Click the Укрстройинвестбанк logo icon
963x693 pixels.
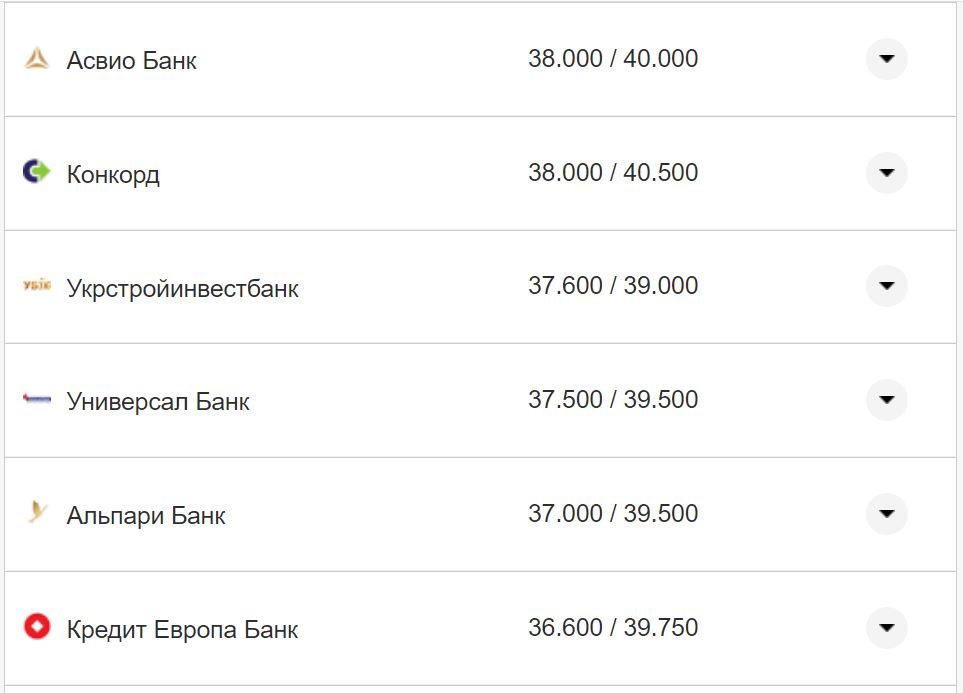tap(36, 287)
